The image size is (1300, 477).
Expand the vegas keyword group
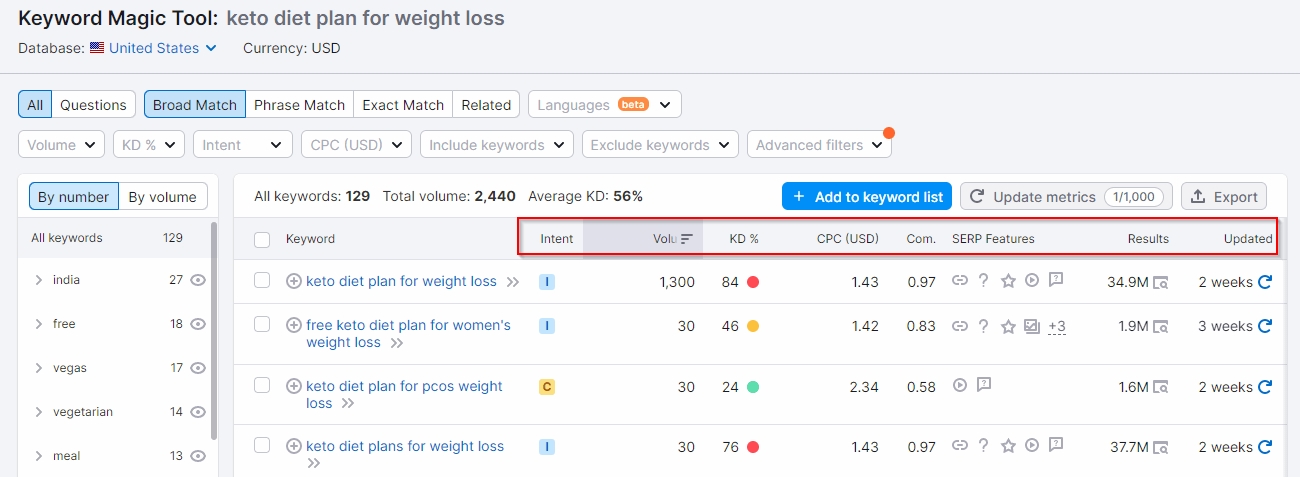tap(39, 368)
